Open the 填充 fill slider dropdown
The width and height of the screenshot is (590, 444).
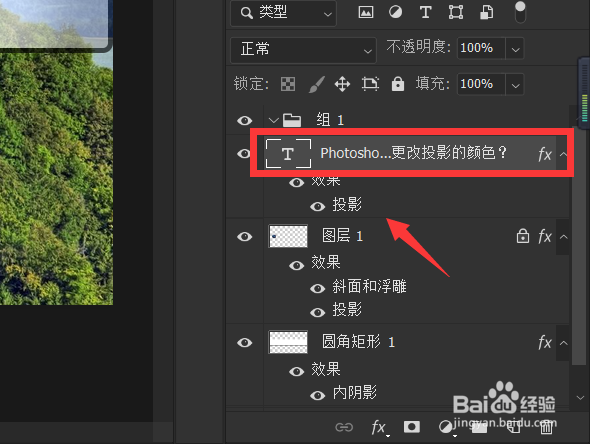(515, 85)
